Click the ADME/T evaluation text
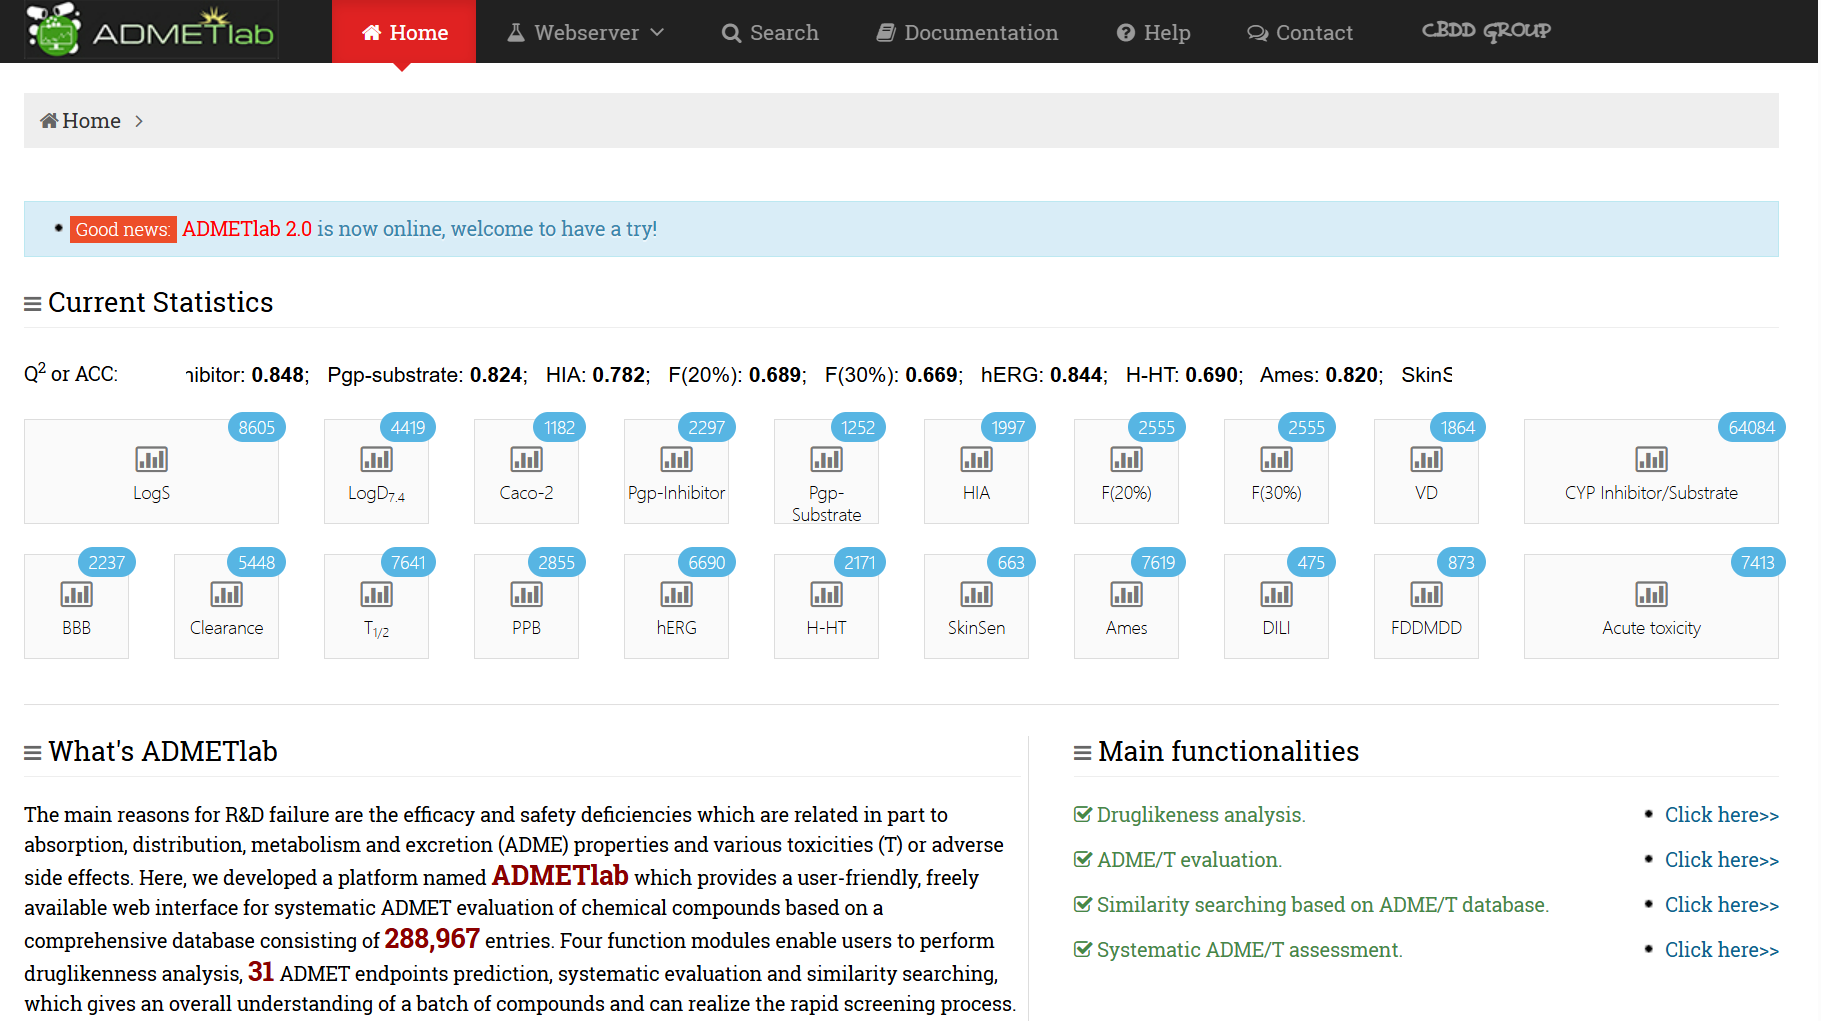This screenshot has height=1021, width=1821. tap(1189, 860)
